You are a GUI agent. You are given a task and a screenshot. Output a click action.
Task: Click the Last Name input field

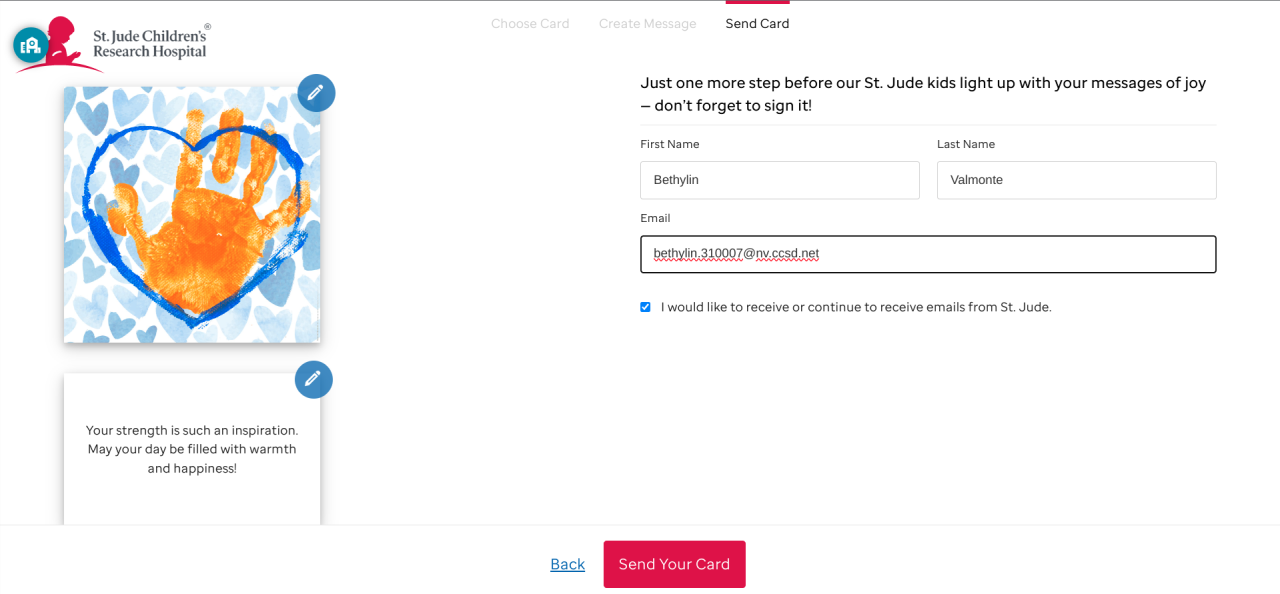[x=1076, y=180]
